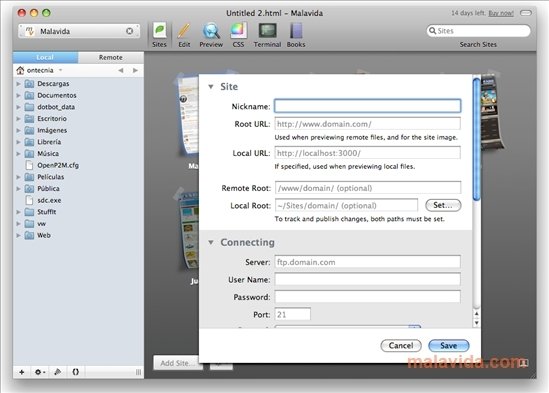This screenshot has width=549, height=393.
Task: Expand the Escritorio folder
Action: (18, 119)
